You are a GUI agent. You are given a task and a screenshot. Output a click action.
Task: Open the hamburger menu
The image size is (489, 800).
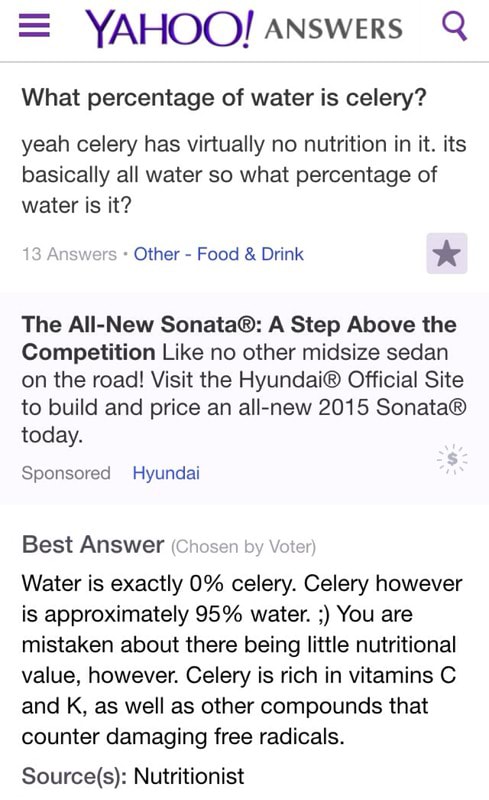(34, 26)
